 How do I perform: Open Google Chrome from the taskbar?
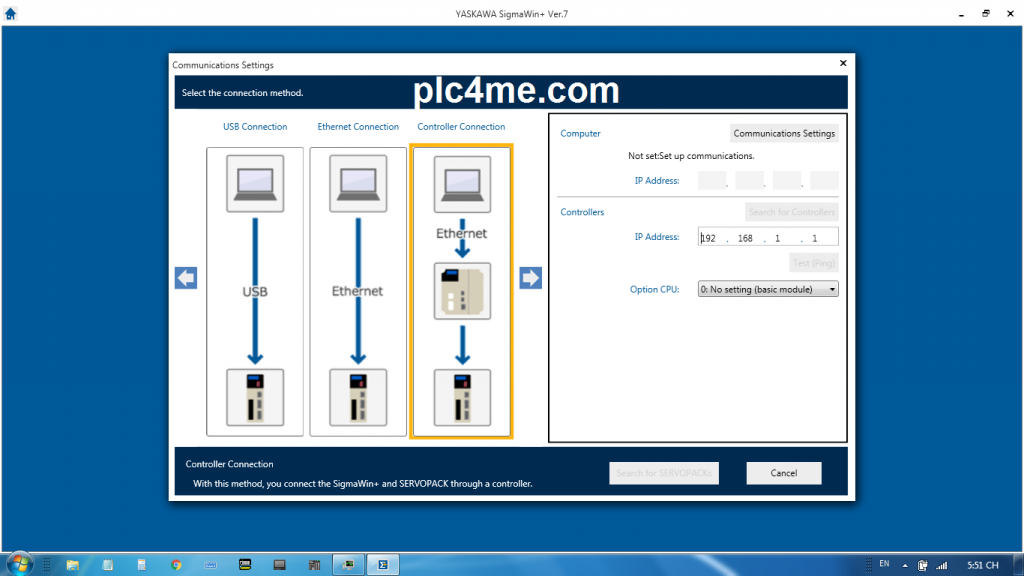176,565
